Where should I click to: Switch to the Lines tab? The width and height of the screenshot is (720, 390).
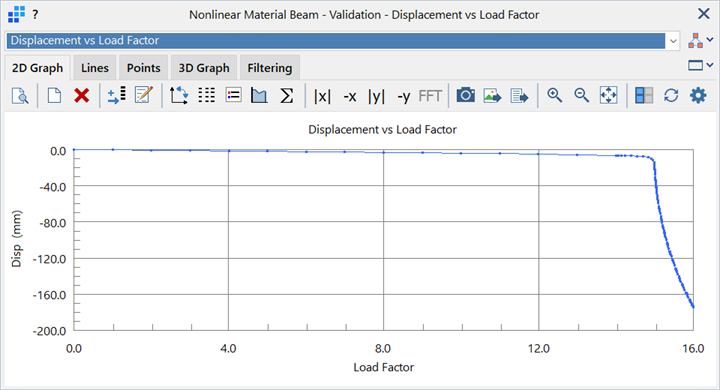point(95,68)
